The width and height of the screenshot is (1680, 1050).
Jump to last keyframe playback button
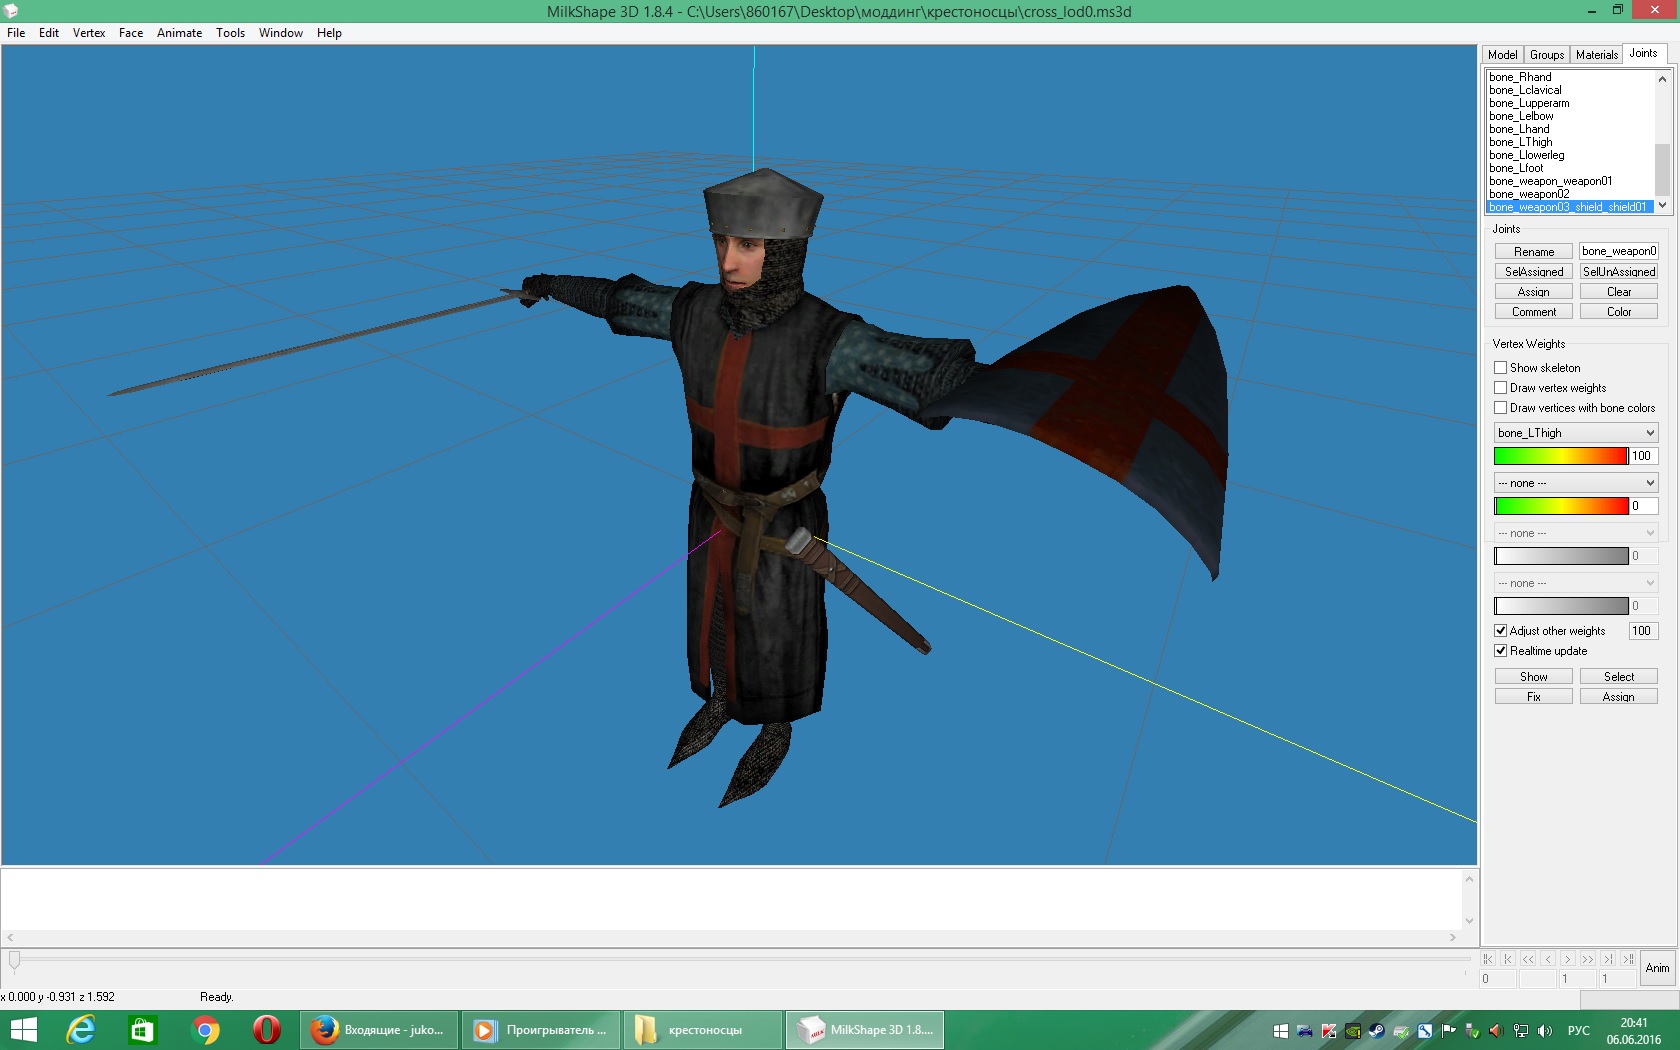1628,959
